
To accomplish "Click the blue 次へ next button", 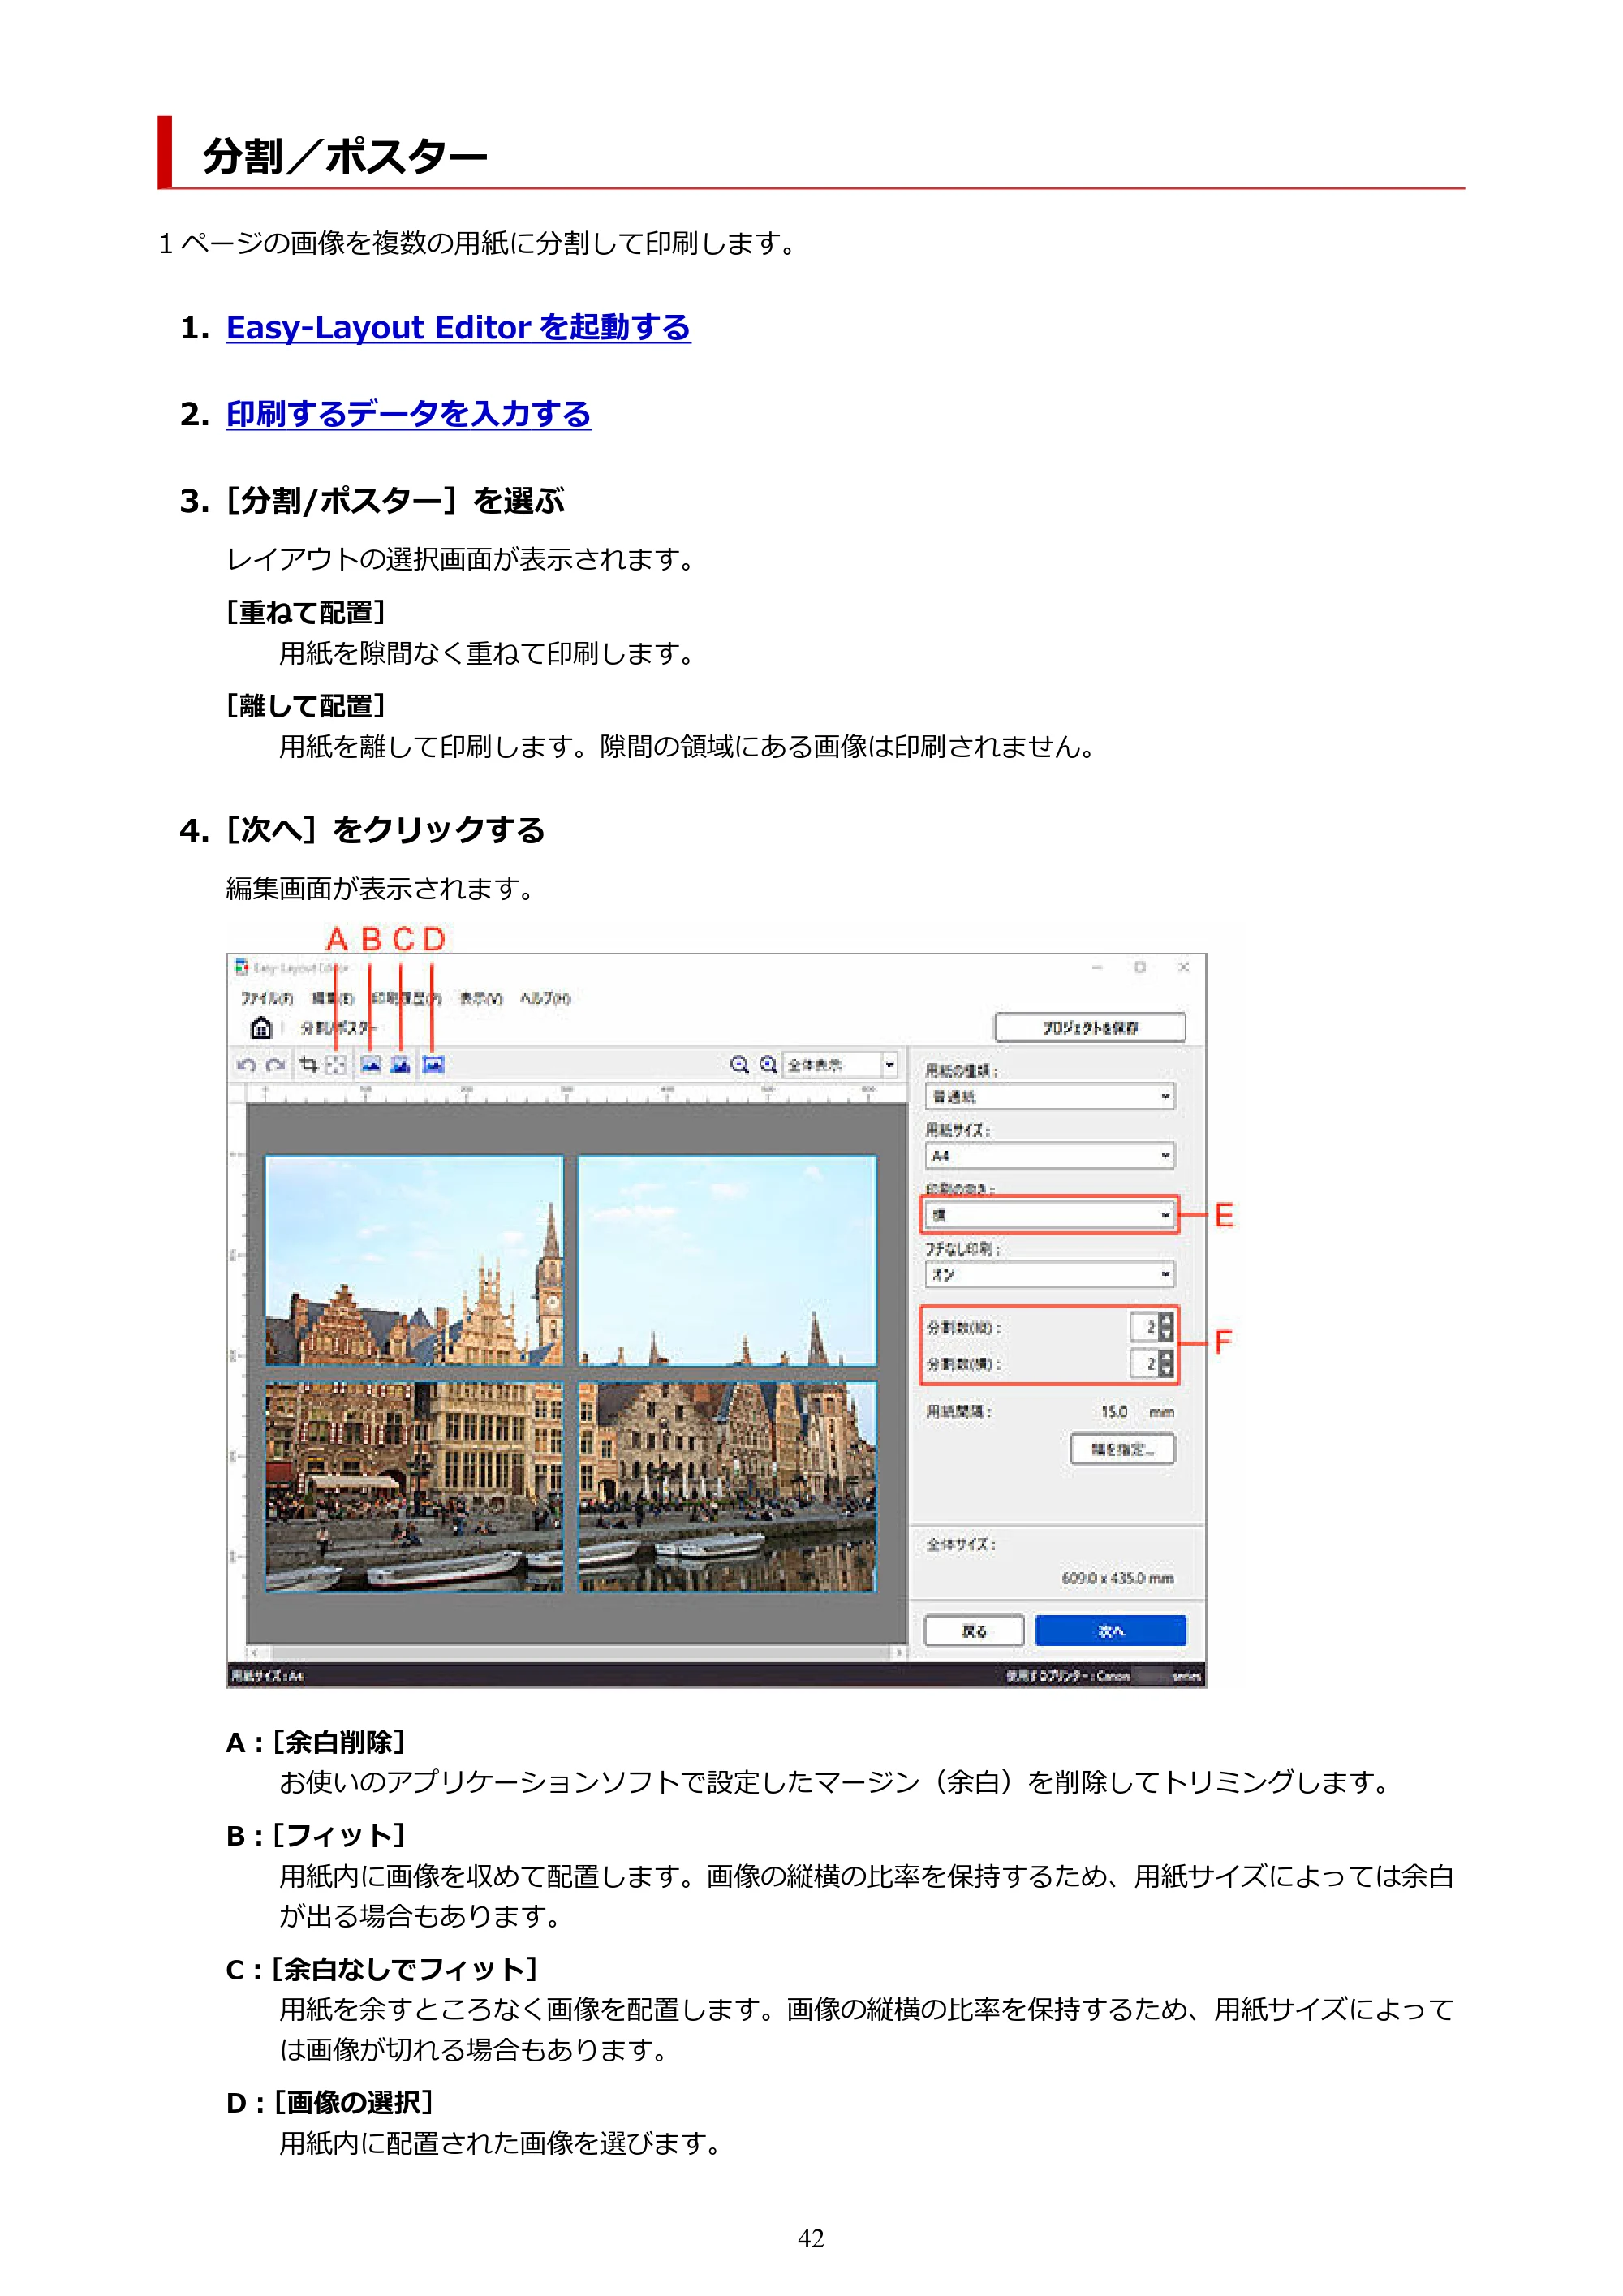I will pyautogui.click(x=1111, y=1630).
